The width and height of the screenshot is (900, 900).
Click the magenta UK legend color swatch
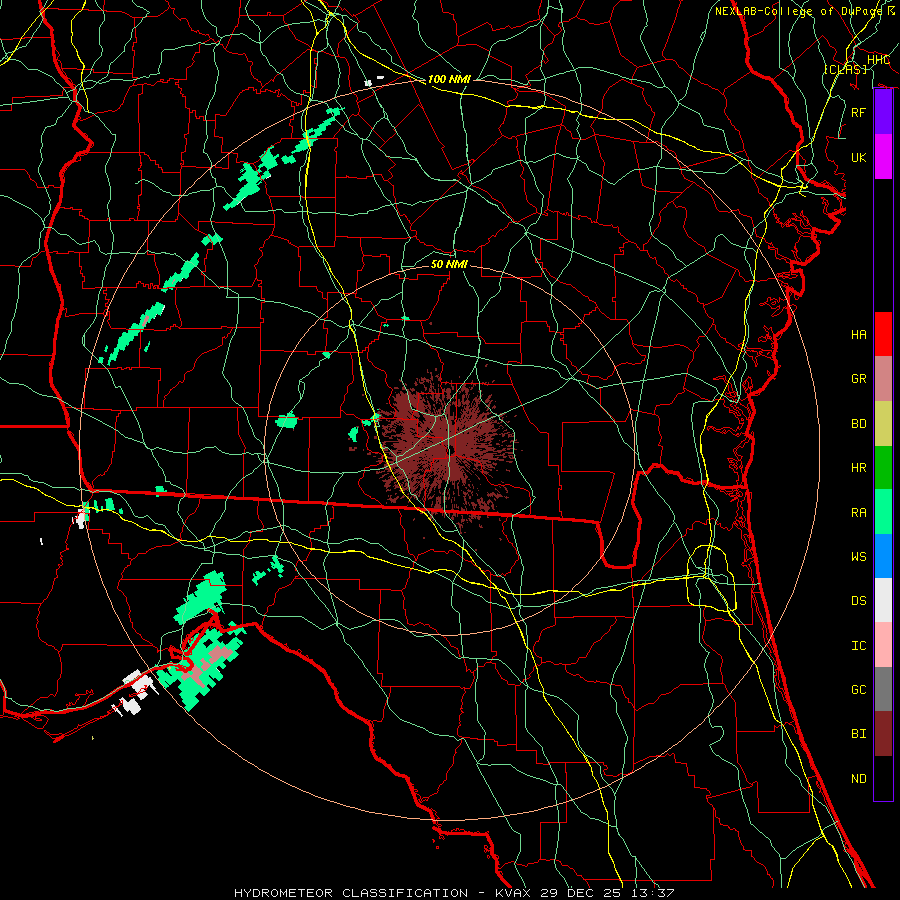click(883, 157)
